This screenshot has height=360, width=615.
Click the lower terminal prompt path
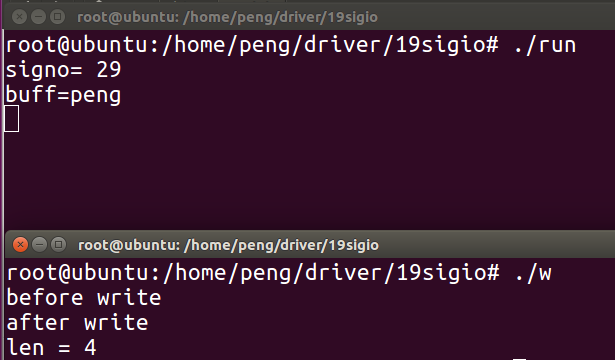(253, 273)
